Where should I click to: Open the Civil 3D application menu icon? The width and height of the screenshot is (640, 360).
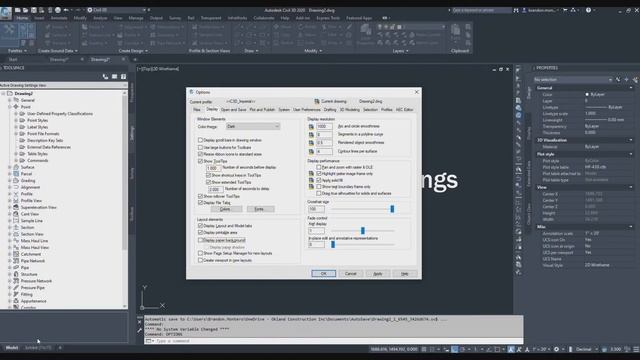point(6,13)
